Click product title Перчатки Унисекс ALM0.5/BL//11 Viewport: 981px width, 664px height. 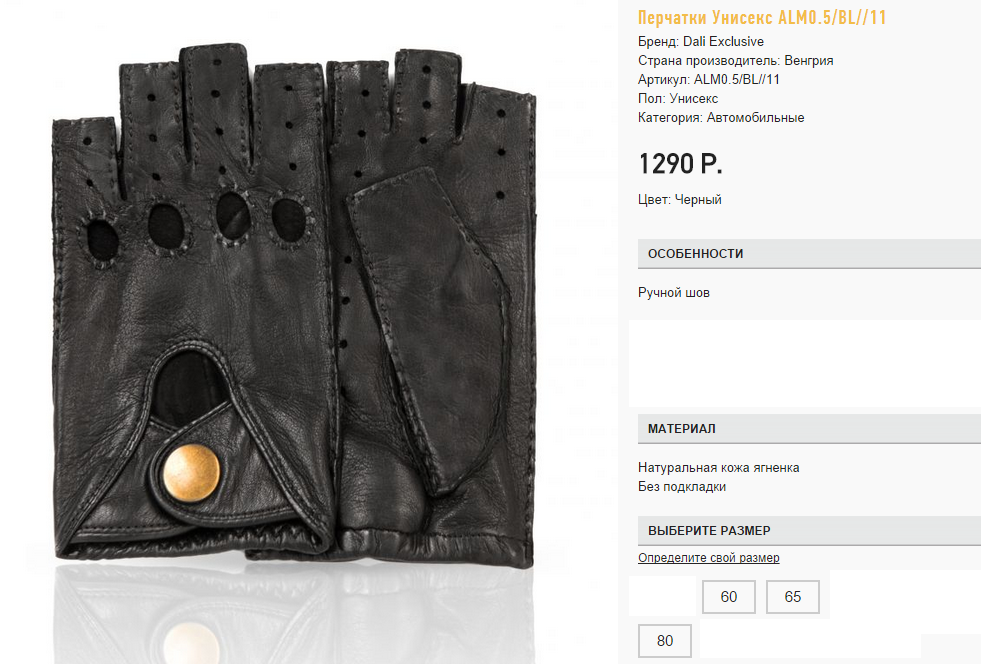[x=762, y=18]
